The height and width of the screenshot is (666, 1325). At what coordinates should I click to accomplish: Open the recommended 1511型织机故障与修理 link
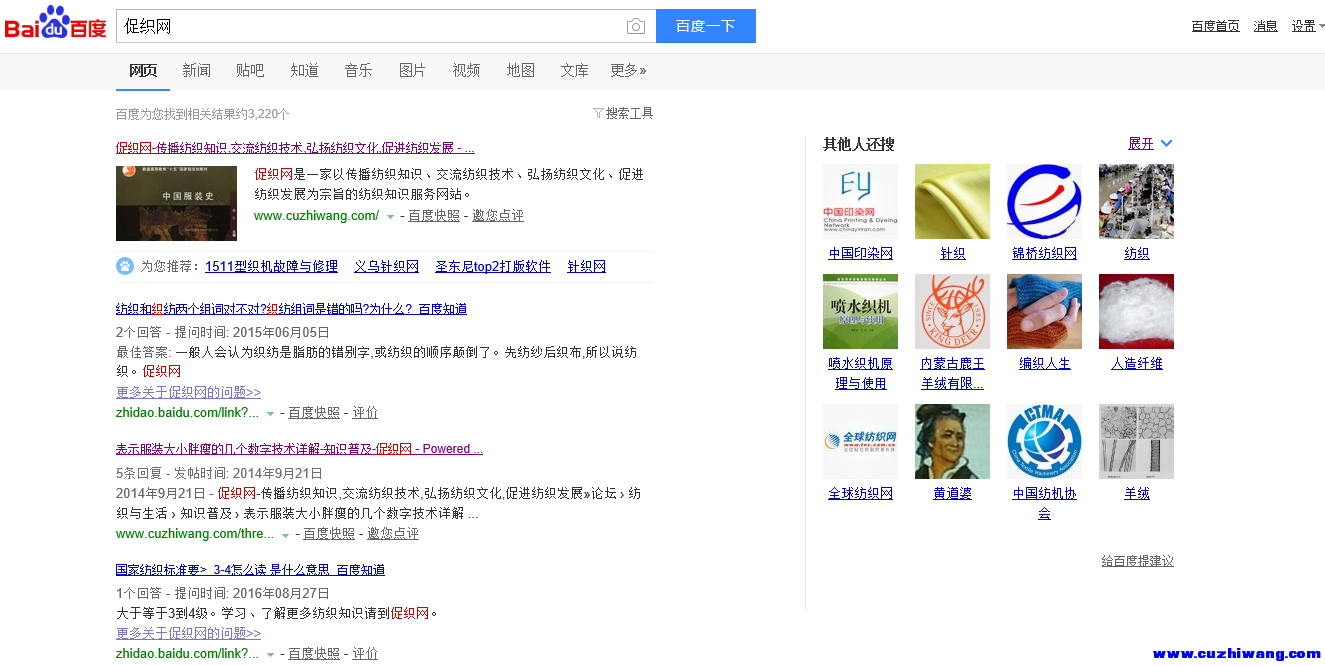pyautogui.click(x=271, y=266)
